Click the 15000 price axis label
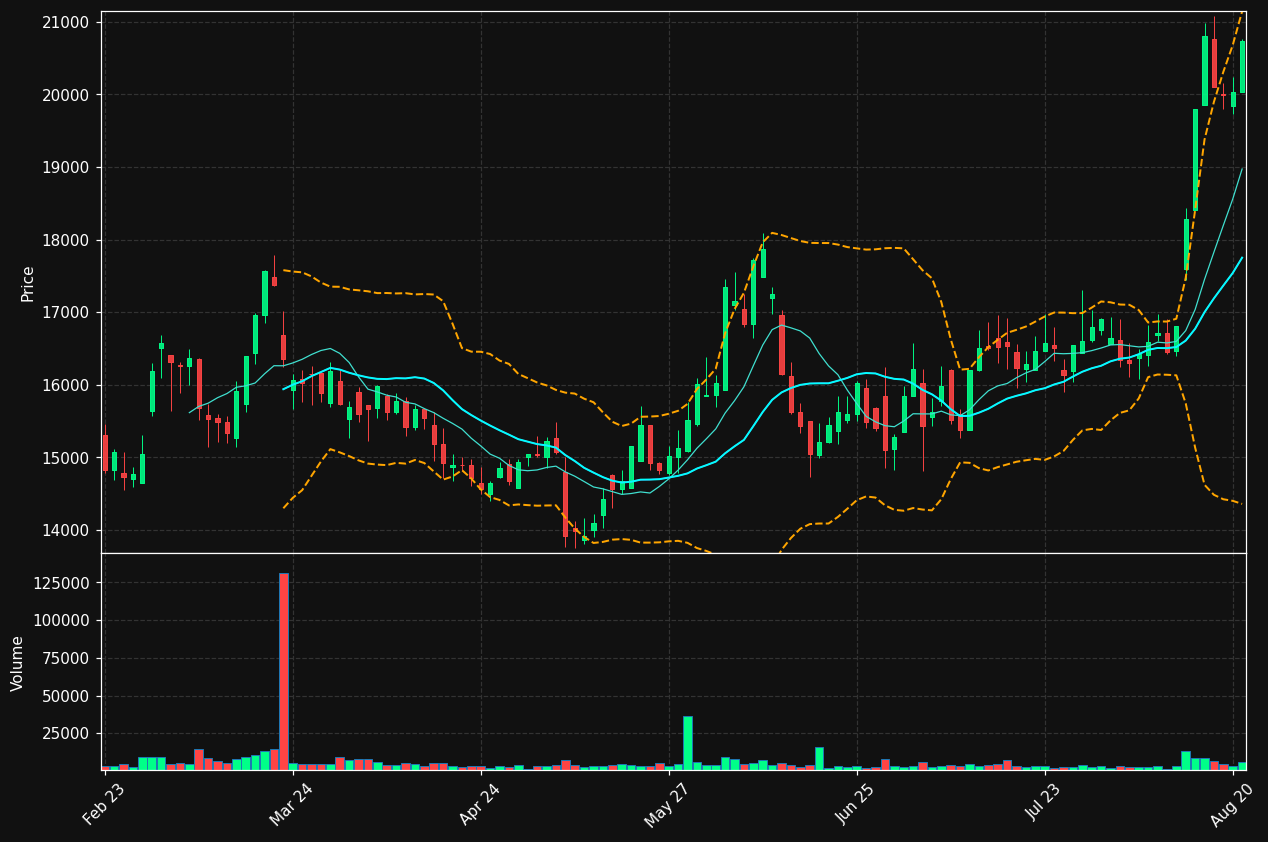This screenshot has height=842, width=1268. [67, 458]
